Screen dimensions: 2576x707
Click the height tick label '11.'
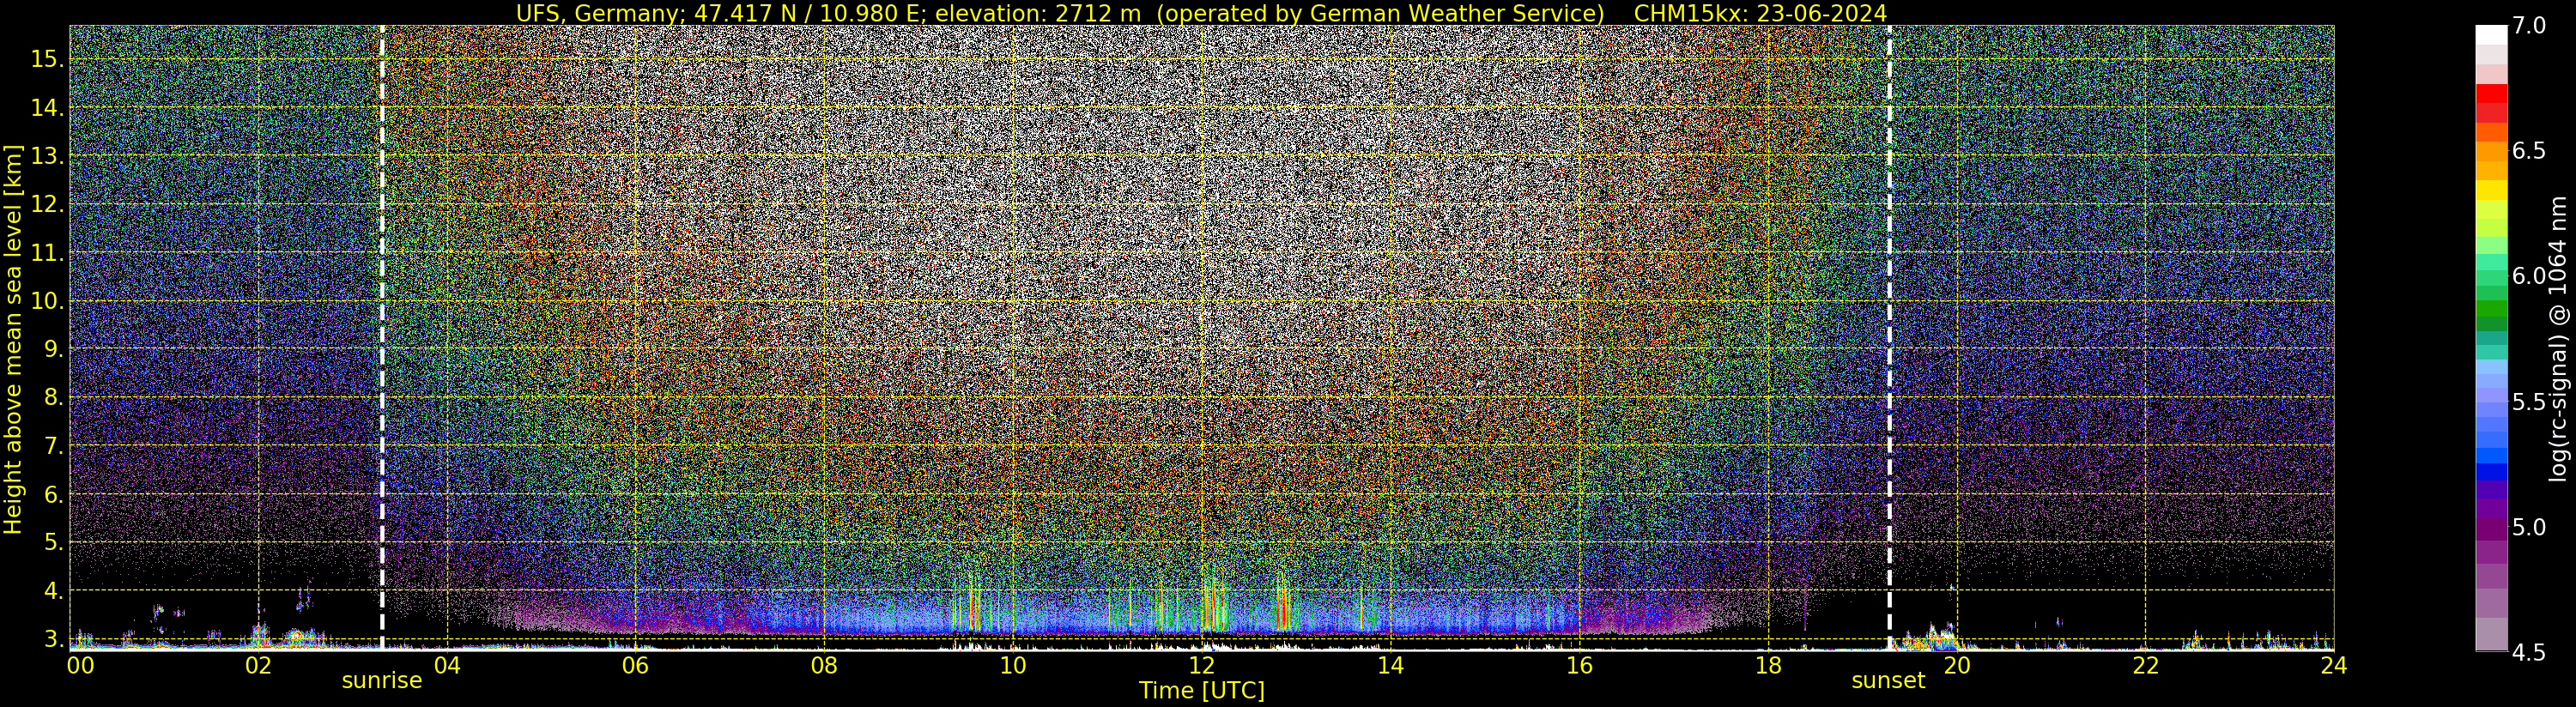coord(47,253)
